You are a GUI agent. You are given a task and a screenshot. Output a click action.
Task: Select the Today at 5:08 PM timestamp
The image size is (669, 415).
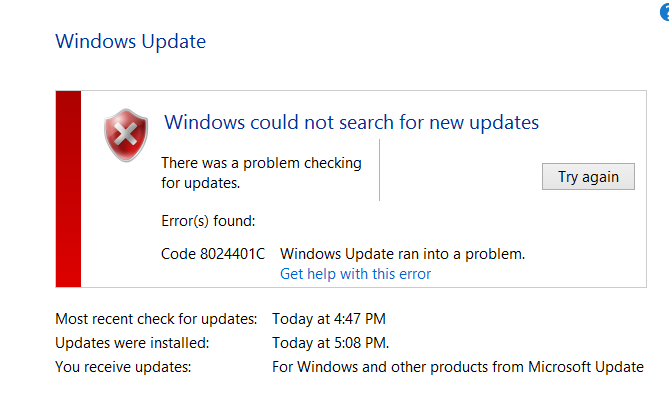coord(331,343)
